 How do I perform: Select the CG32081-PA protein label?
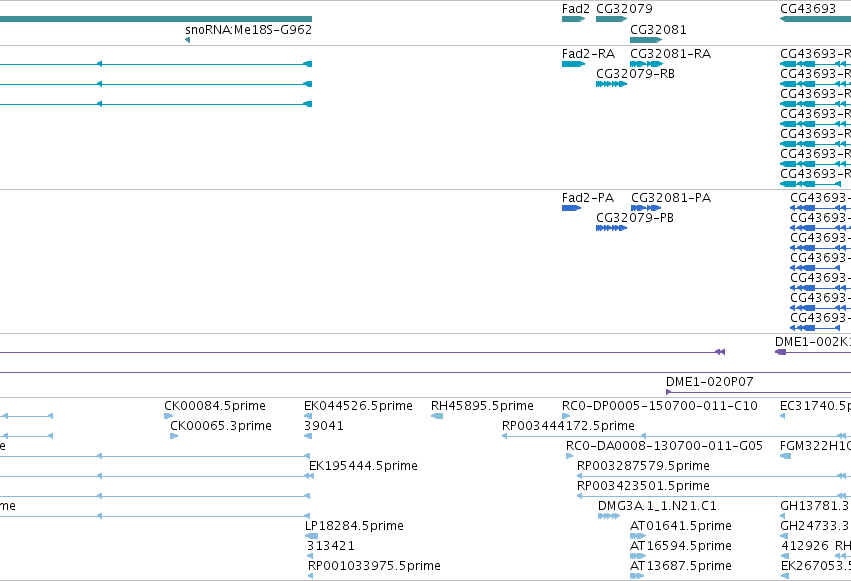pos(671,198)
